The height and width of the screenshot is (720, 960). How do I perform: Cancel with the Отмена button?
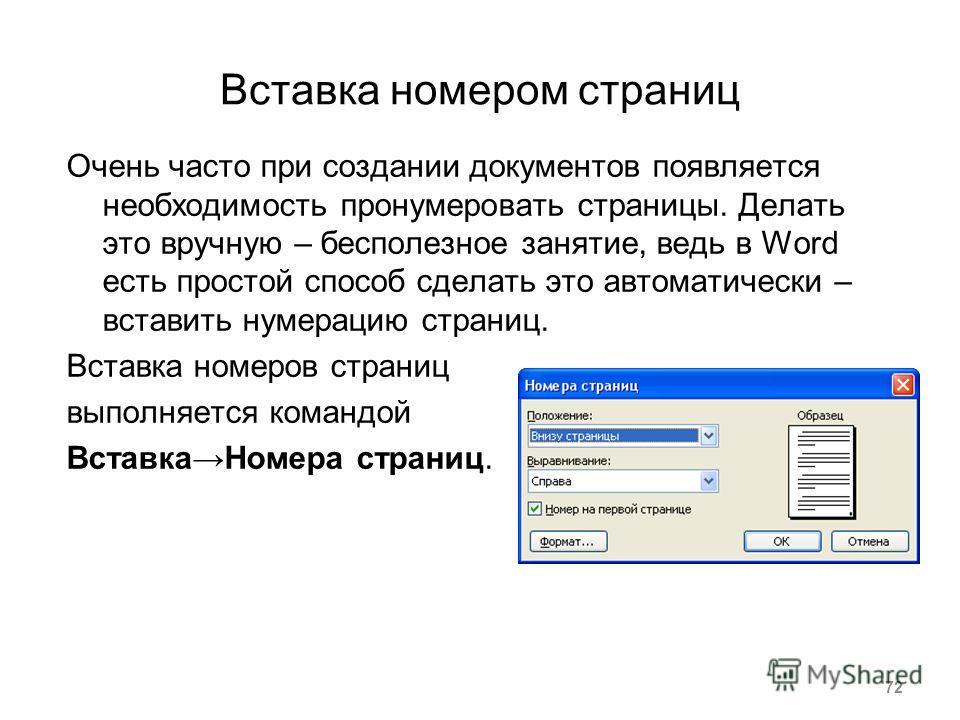click(869, 542)
